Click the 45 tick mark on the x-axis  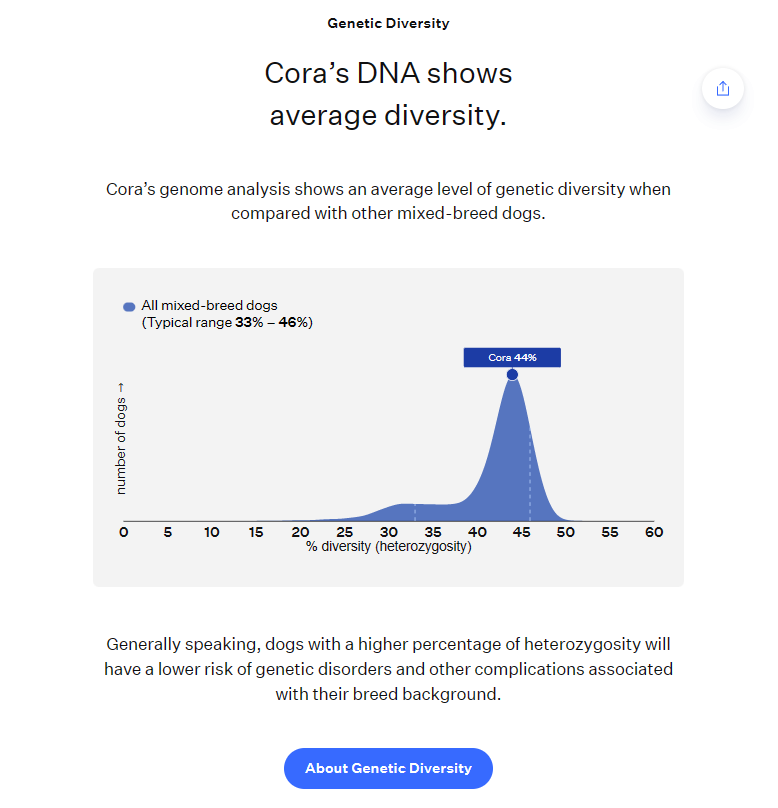coord(521,532)
